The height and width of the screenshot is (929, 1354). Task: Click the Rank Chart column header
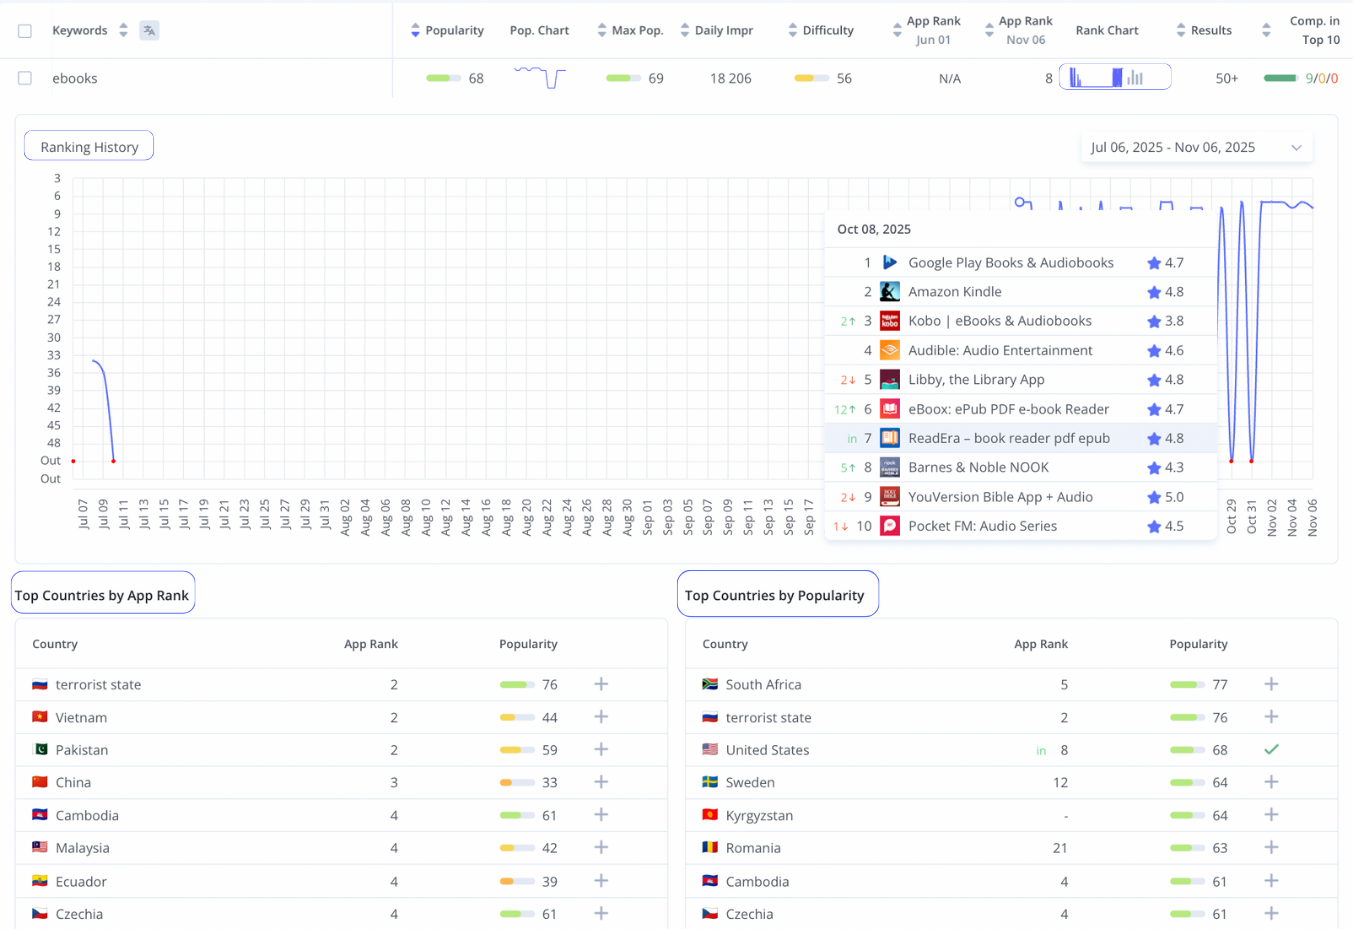[1107, 31]
